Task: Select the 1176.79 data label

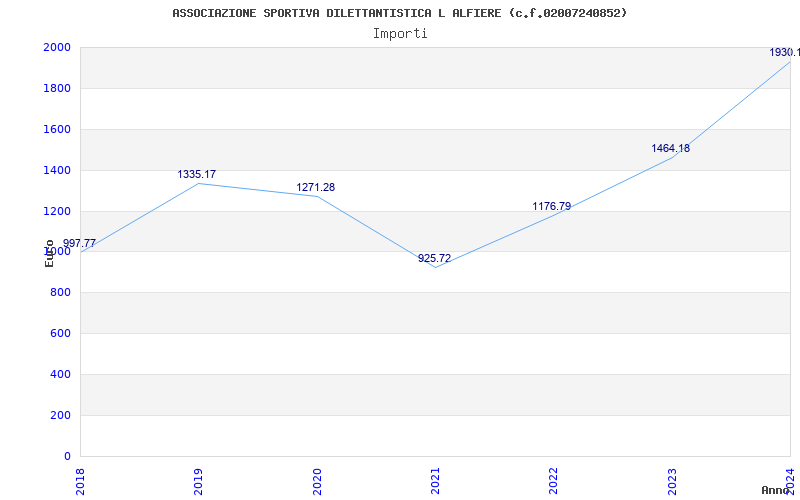Action: point(552,206)
